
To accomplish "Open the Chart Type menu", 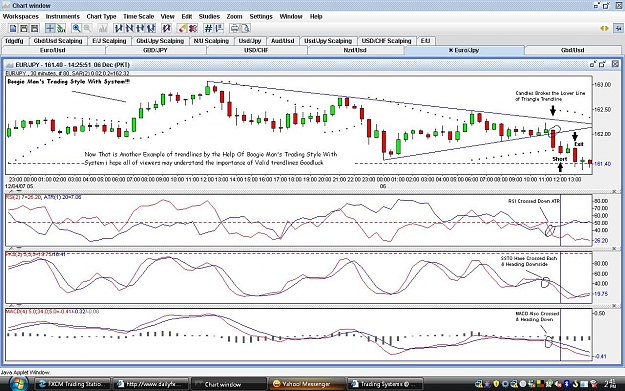I will 101,16.
